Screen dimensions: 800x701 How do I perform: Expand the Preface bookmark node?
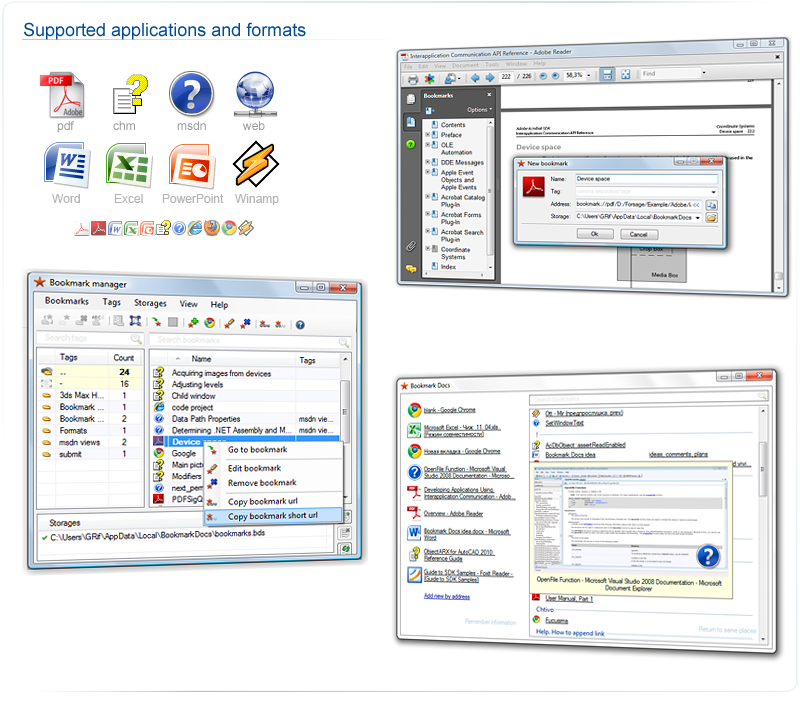coord(428,135)
